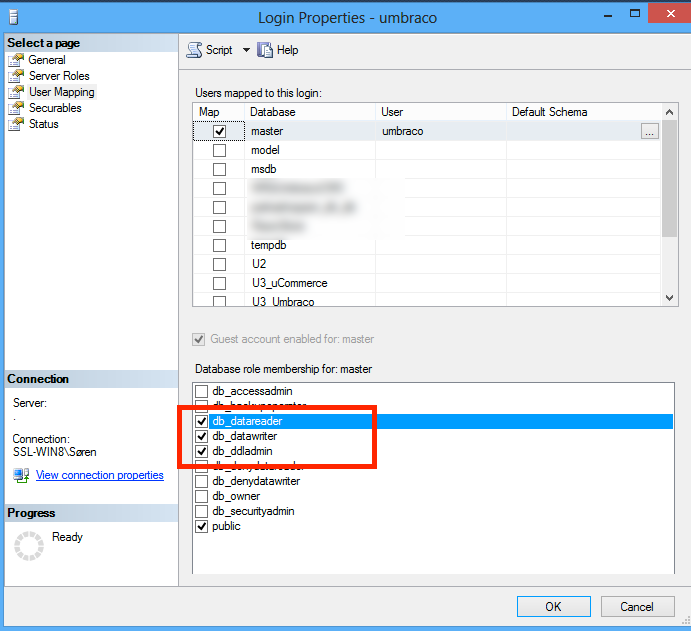Check the Map checkbox for U3_uCommerce
The width and height of the screenshot is (691, 631).
(x=219, y=283)
